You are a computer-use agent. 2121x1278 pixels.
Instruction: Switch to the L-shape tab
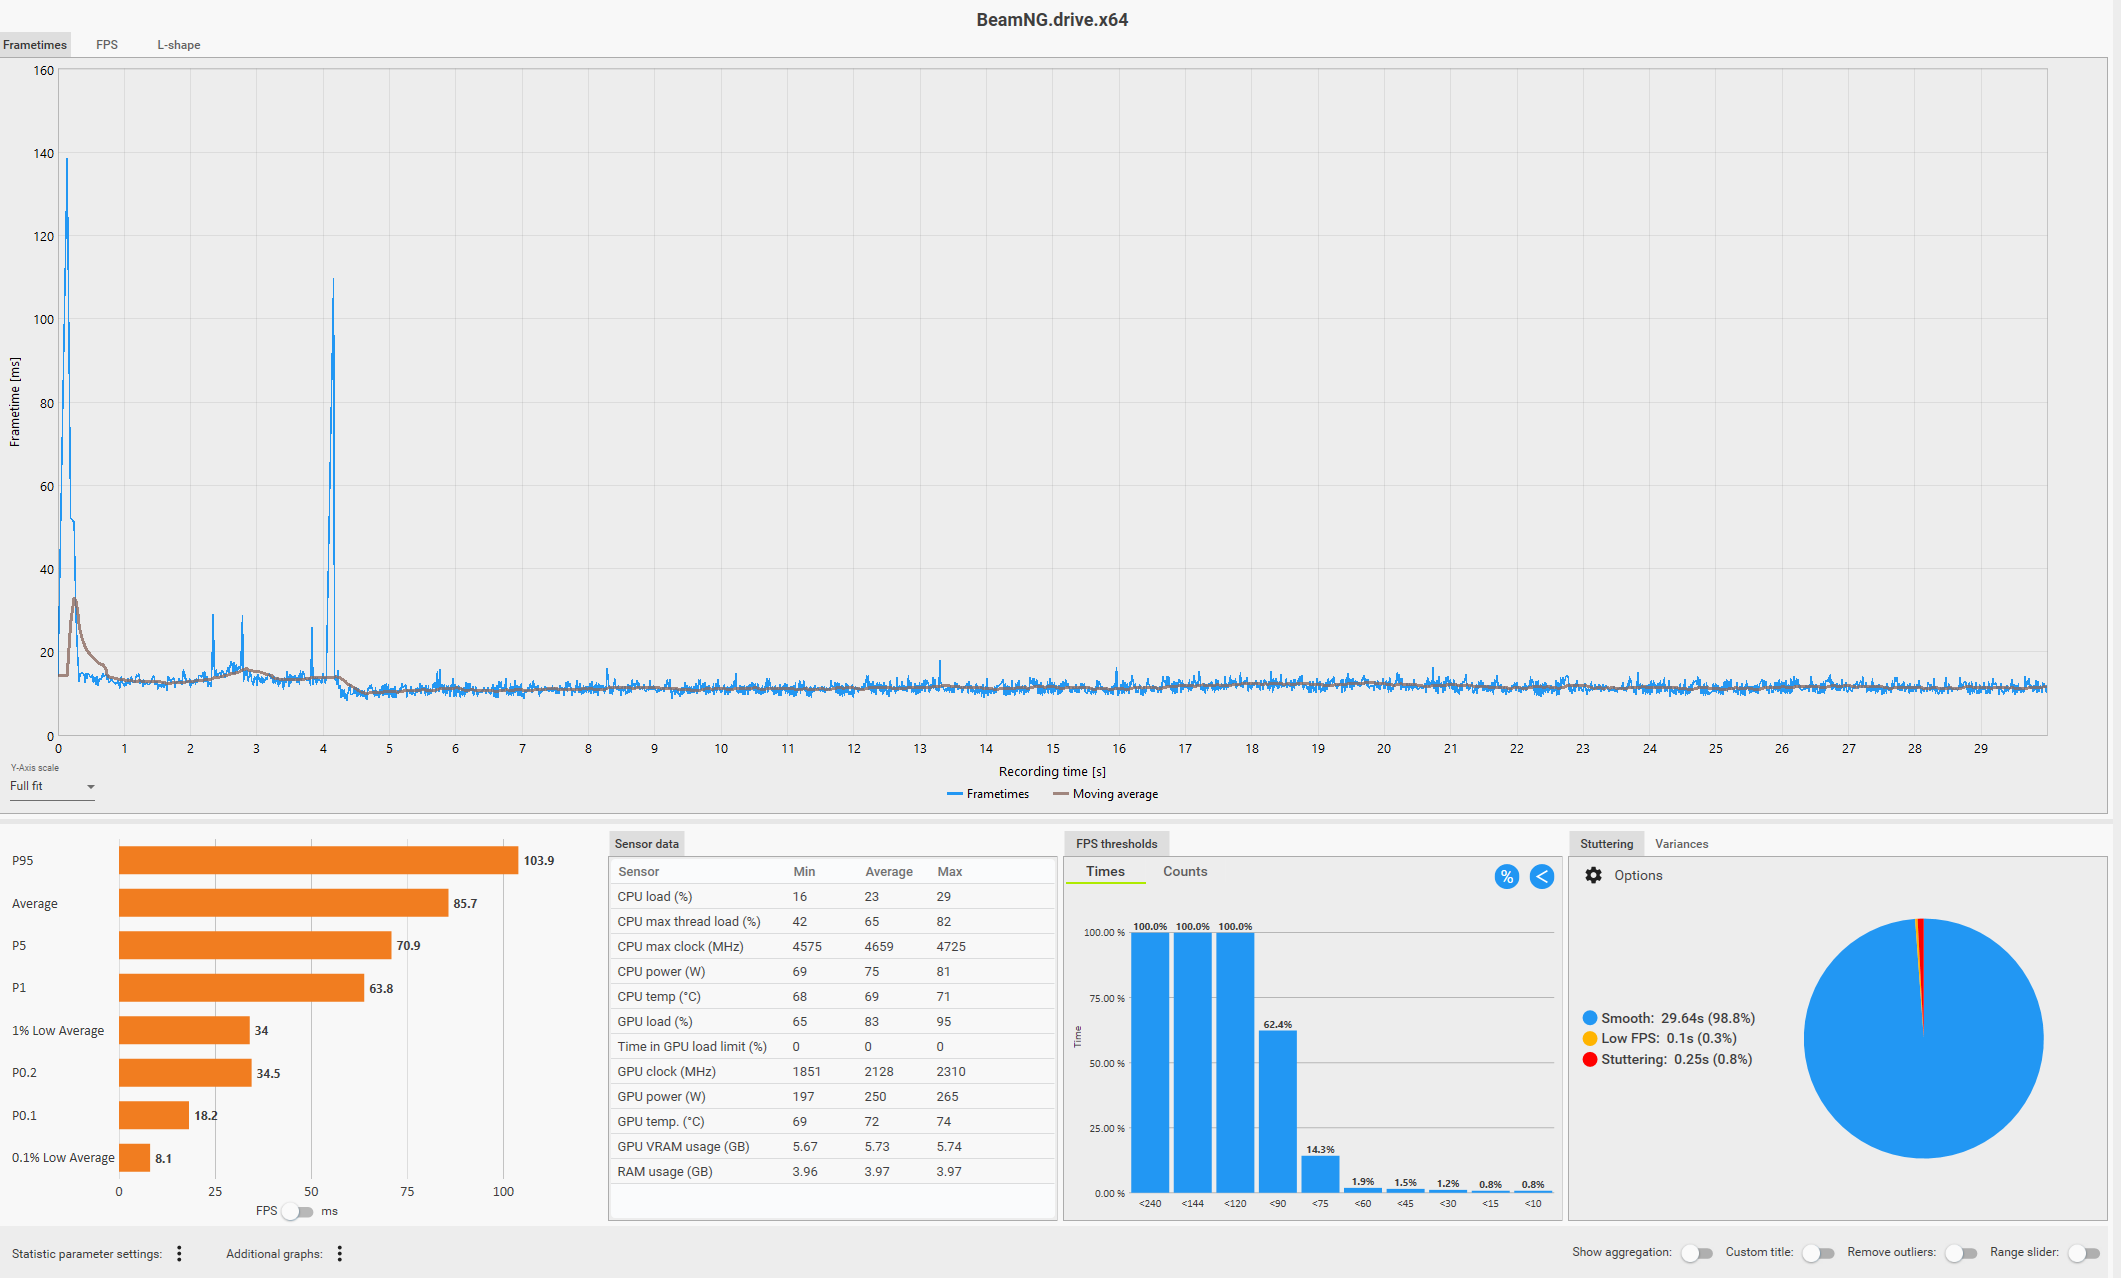178,45
